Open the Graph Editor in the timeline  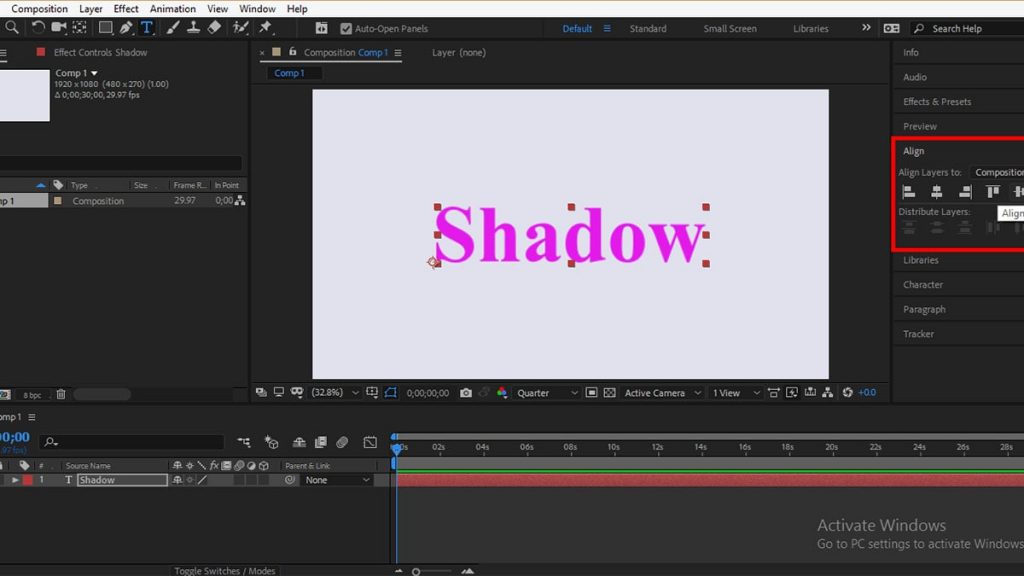point(371,442)
